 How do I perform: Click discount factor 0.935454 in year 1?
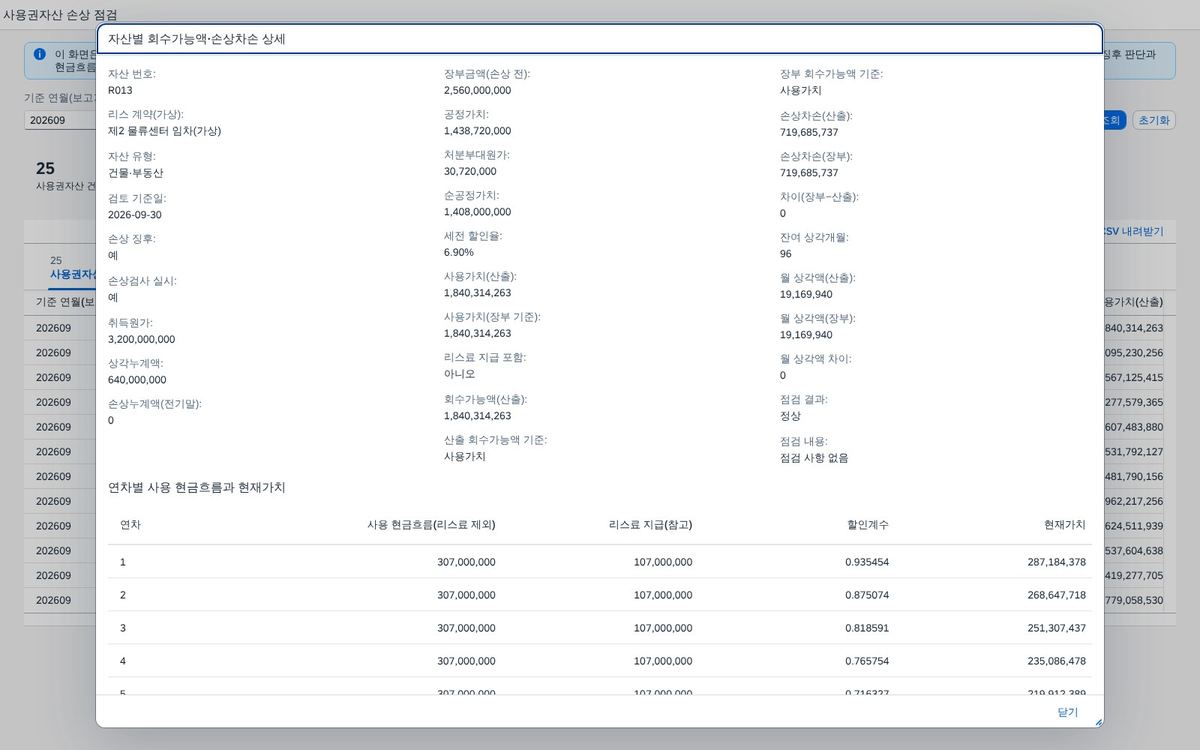point(867,562)
